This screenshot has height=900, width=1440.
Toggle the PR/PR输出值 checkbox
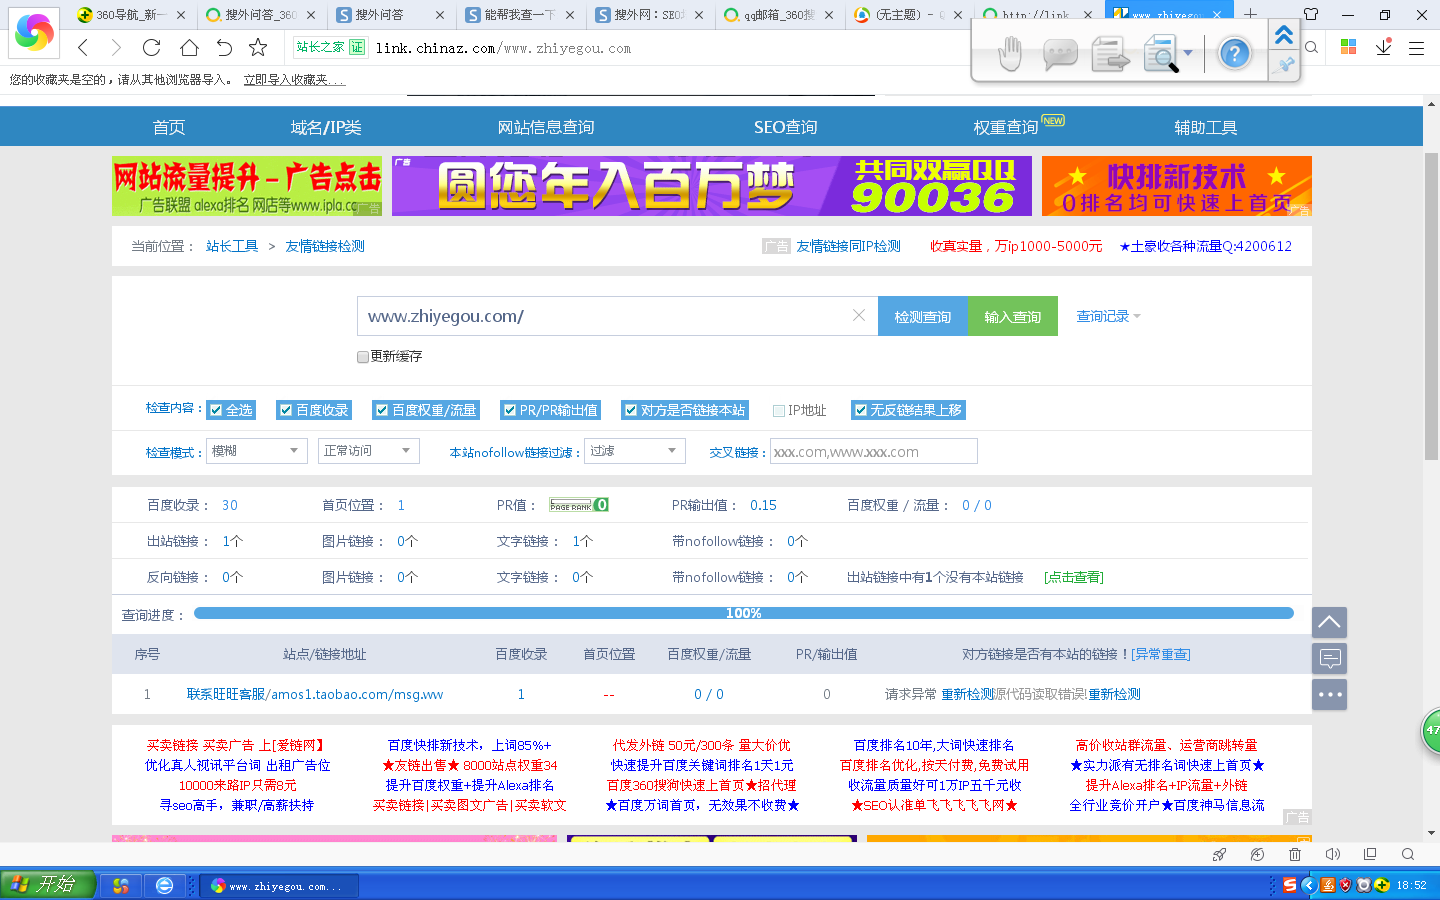(510, 410)
